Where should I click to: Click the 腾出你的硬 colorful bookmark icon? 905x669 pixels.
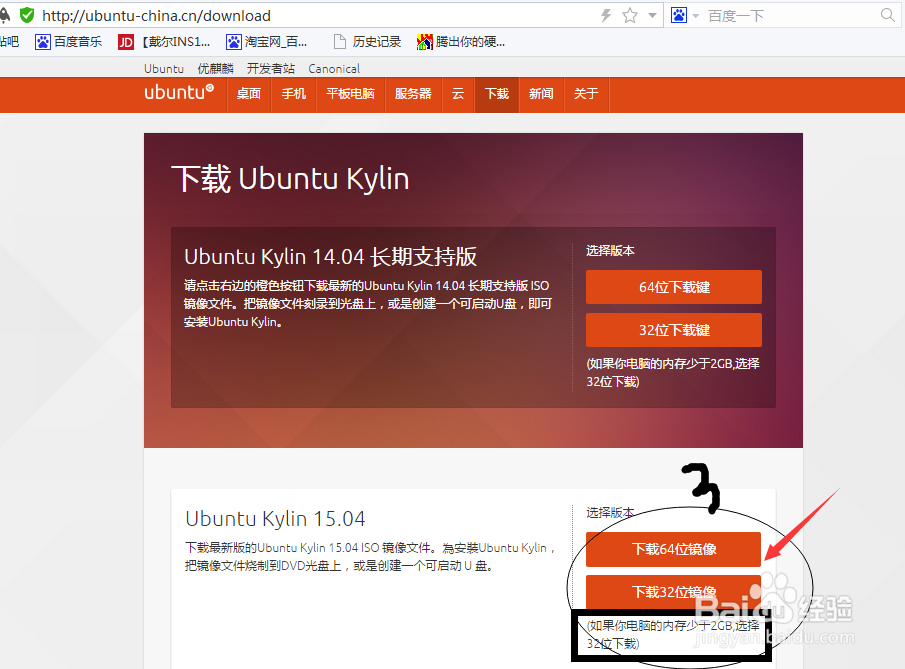(424, 42)
